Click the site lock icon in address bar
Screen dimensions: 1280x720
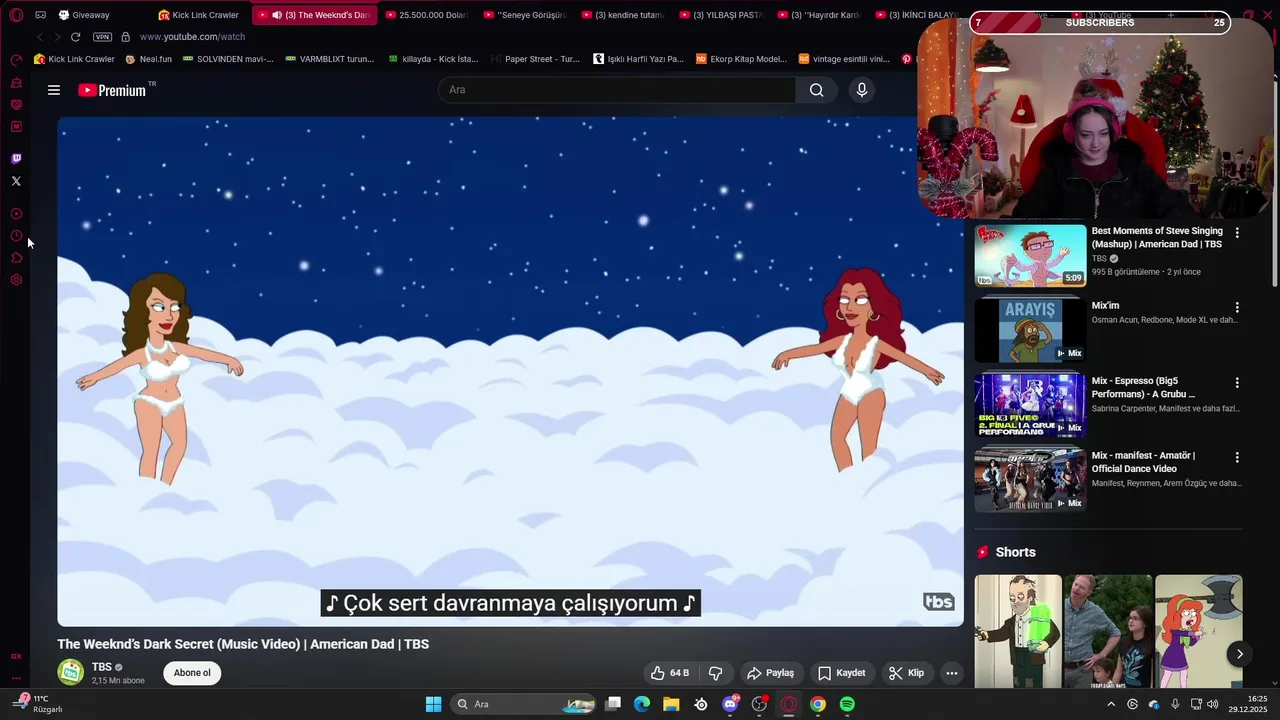(125, 37)
